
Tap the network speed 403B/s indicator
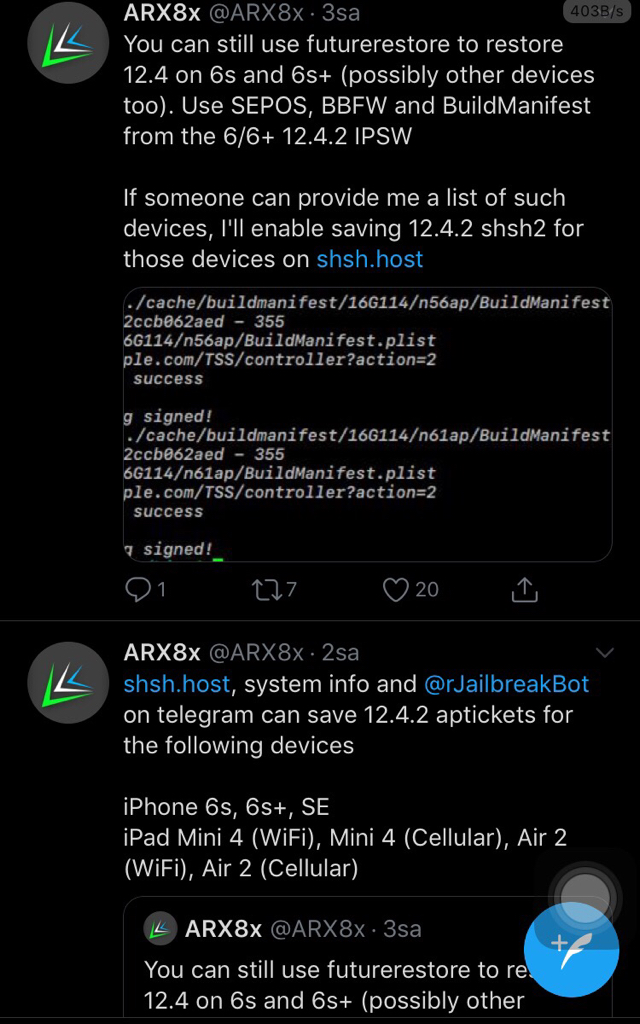click(594, 12)
